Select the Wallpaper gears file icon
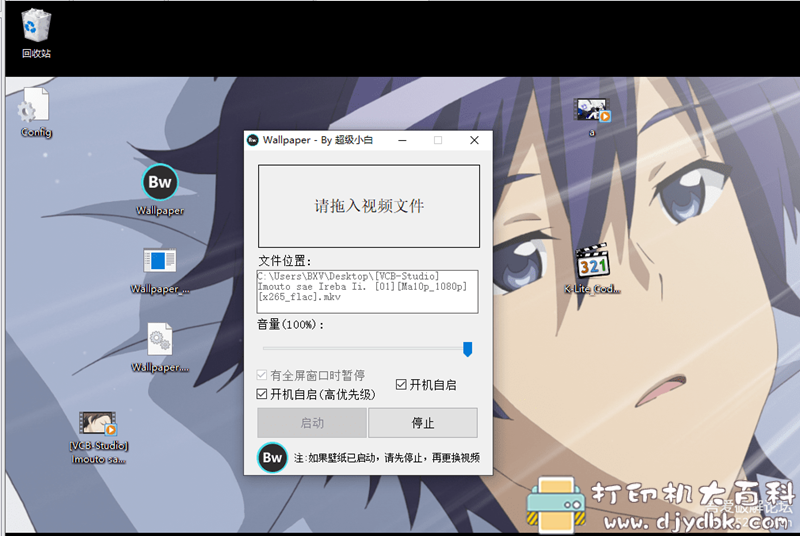Viewport: 800px width, 536px height. 160,348
